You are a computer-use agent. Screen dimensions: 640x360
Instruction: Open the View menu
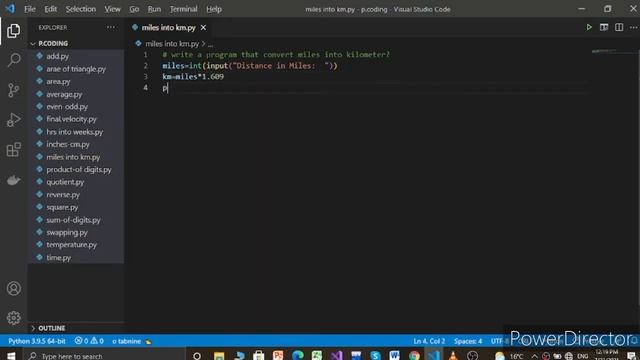tap(112, 9)
